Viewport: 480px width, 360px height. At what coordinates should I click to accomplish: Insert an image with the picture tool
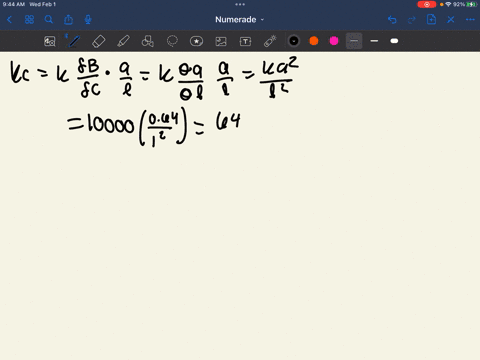click(221, 41)
